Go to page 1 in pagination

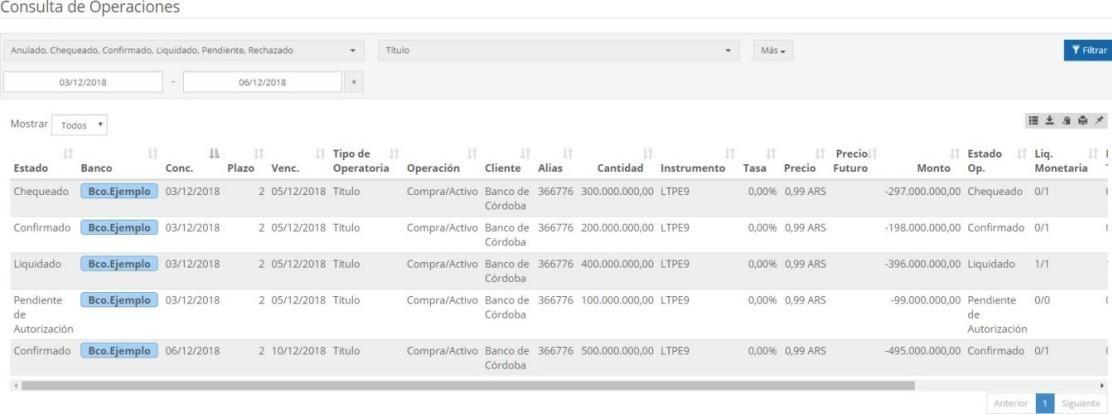pyautogui.click(x=1042, y=402)
